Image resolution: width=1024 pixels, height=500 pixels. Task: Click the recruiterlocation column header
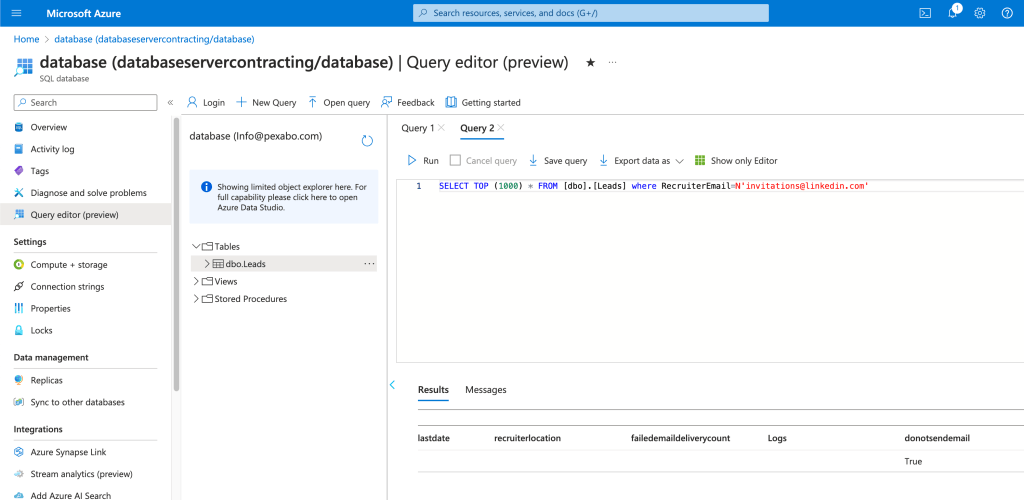pyautogui.click(x=528, y=439)
